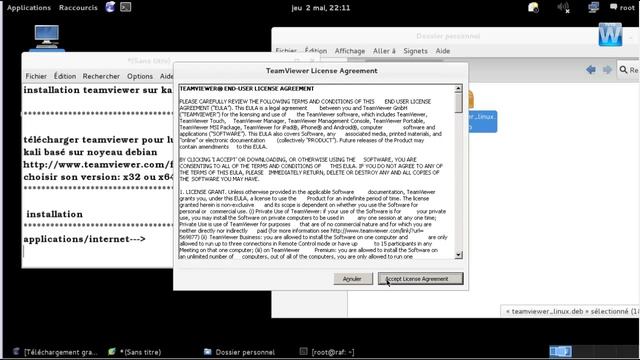Click the forward arrow in file manager
Viewport: 640px width, 360px height.
click(x=607, y=70)
